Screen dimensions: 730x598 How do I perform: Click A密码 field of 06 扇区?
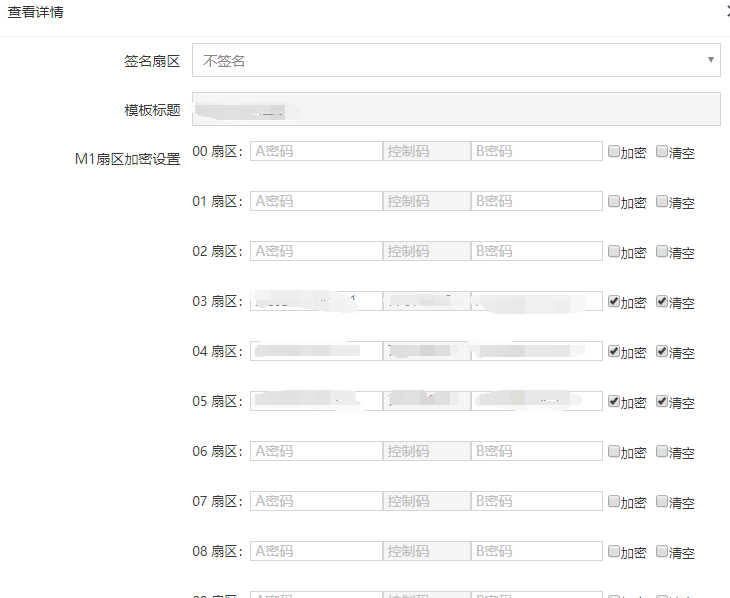[x=315, y=451]
